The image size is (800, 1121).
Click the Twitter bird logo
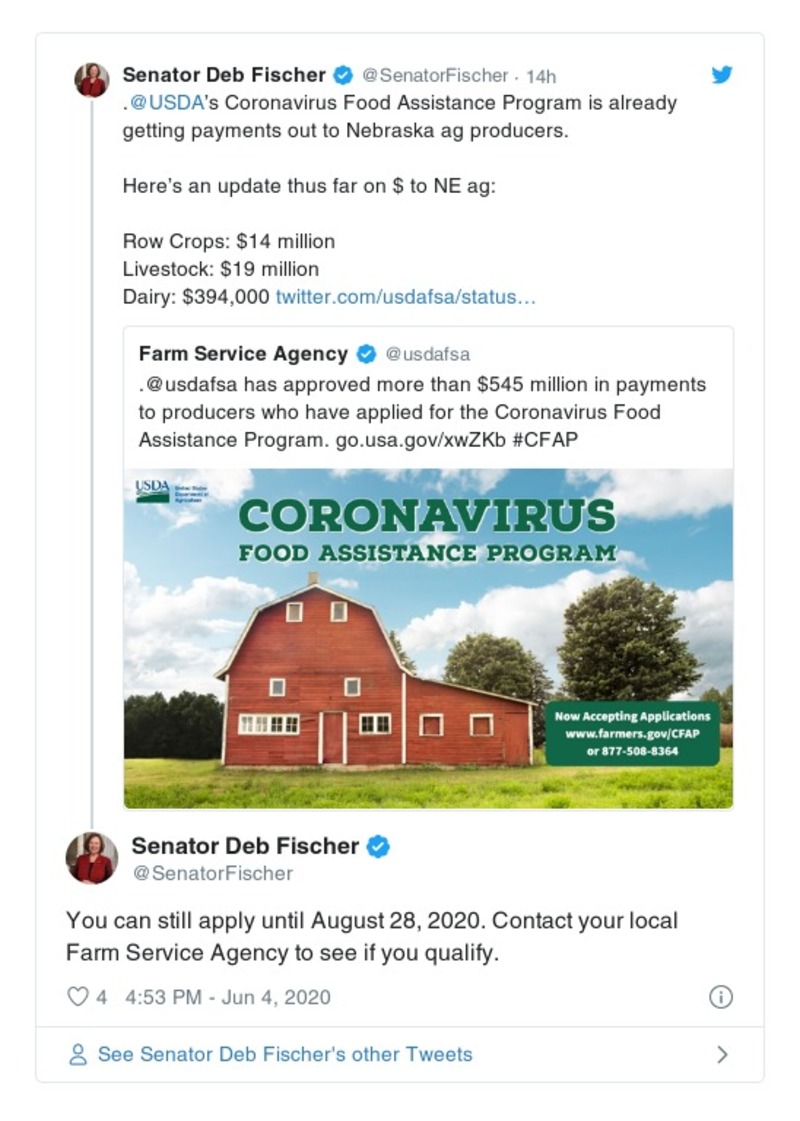[722, 75]
